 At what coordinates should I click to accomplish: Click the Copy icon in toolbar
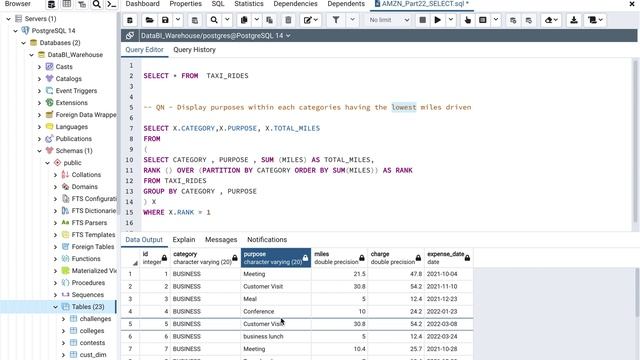244,20
